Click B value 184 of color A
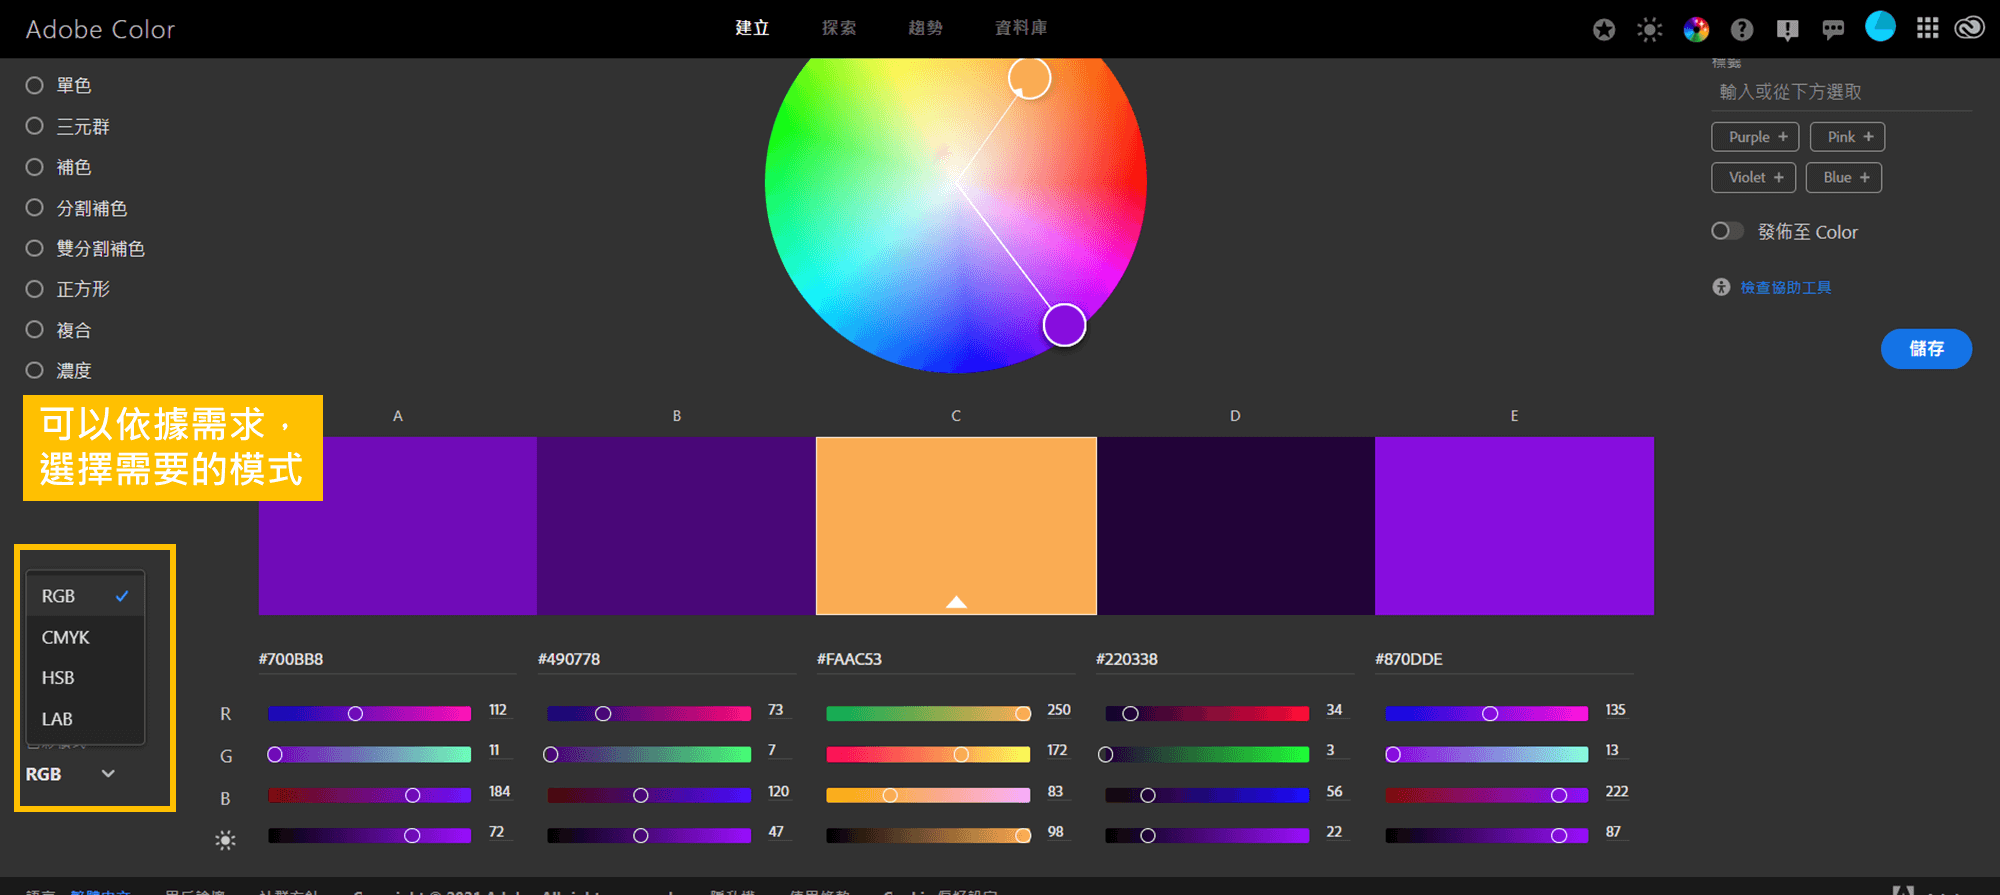The height and width of the screenshot is (895, 2000). coord(499,792)
